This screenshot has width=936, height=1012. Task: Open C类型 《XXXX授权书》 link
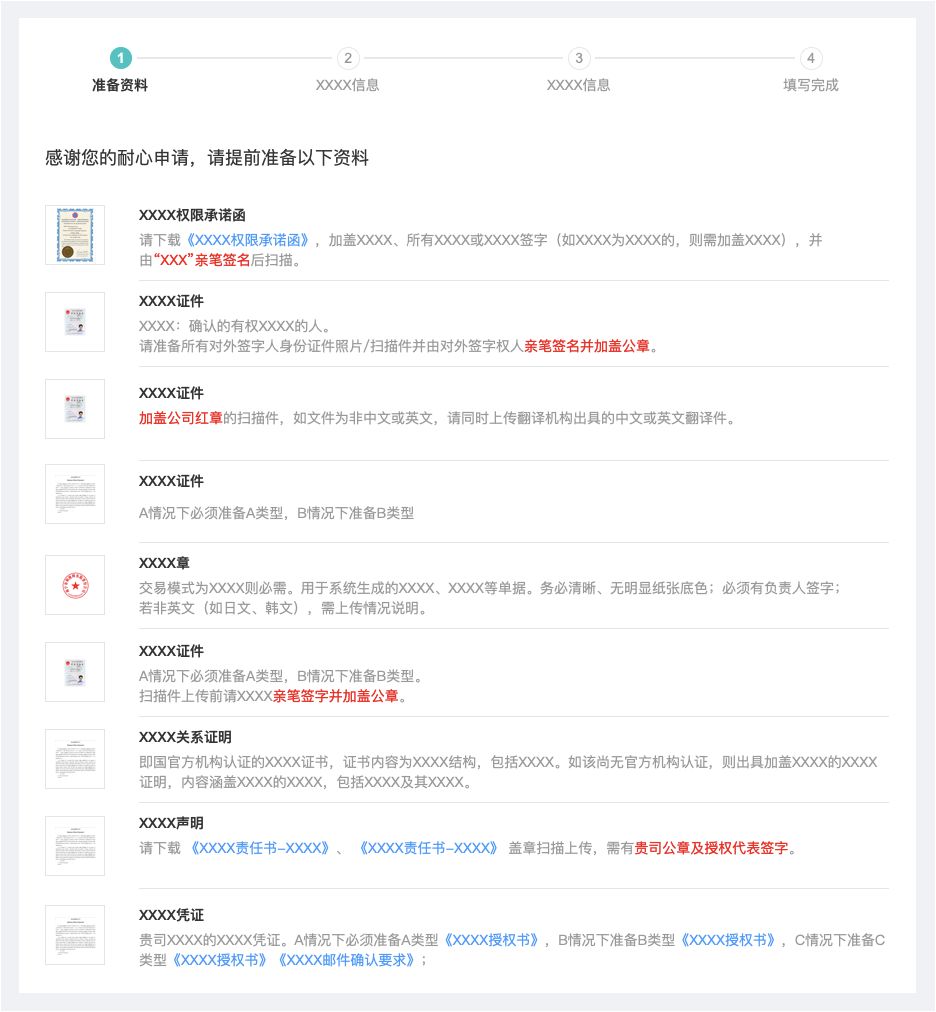tap(219, 960)
